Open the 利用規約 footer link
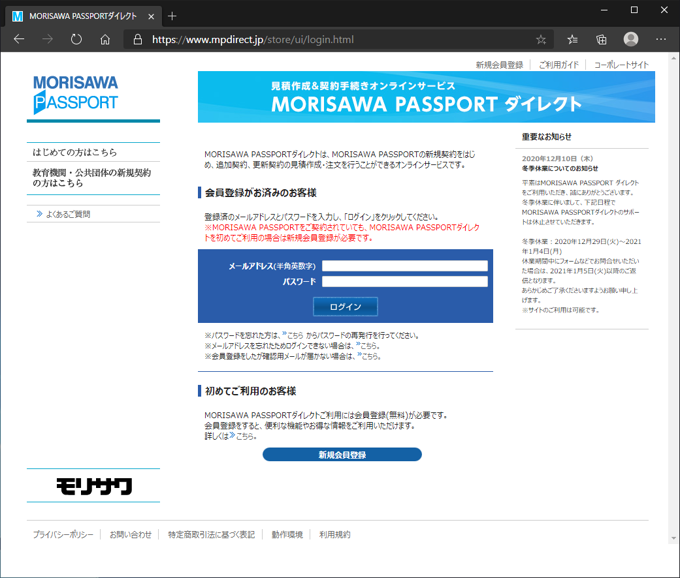 pyautogui.click(x=334, y=535)
